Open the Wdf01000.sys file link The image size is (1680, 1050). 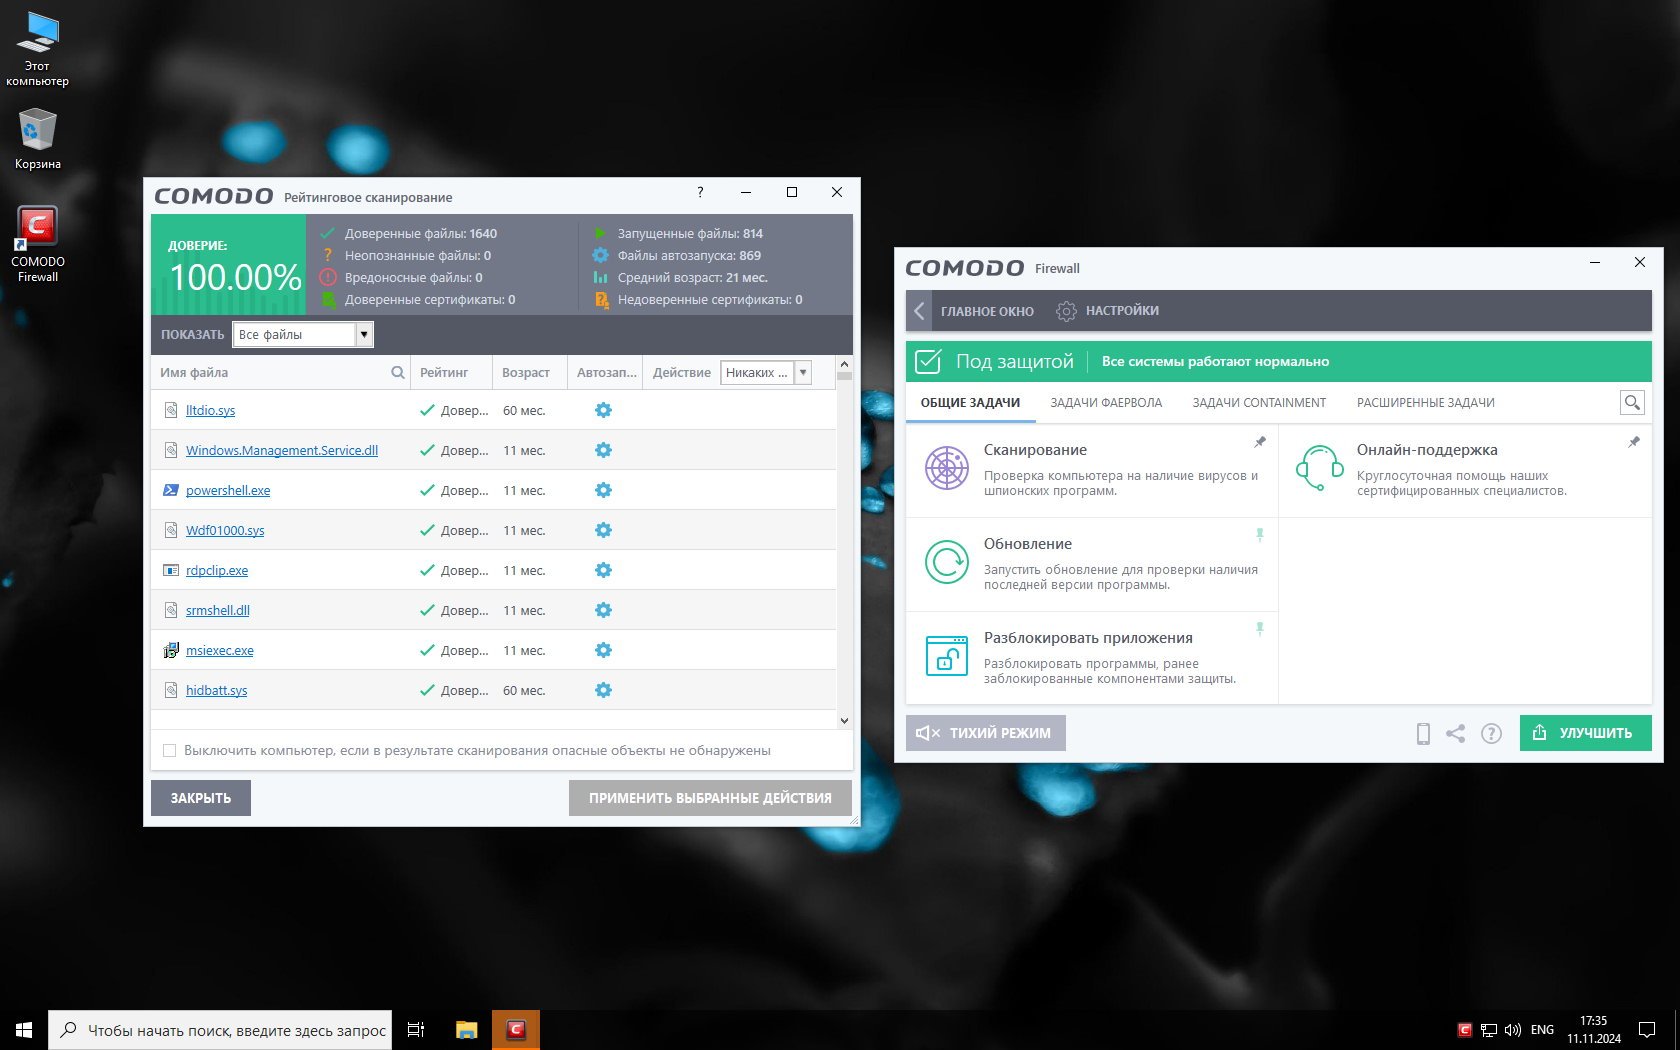click(x=225, y=530)
